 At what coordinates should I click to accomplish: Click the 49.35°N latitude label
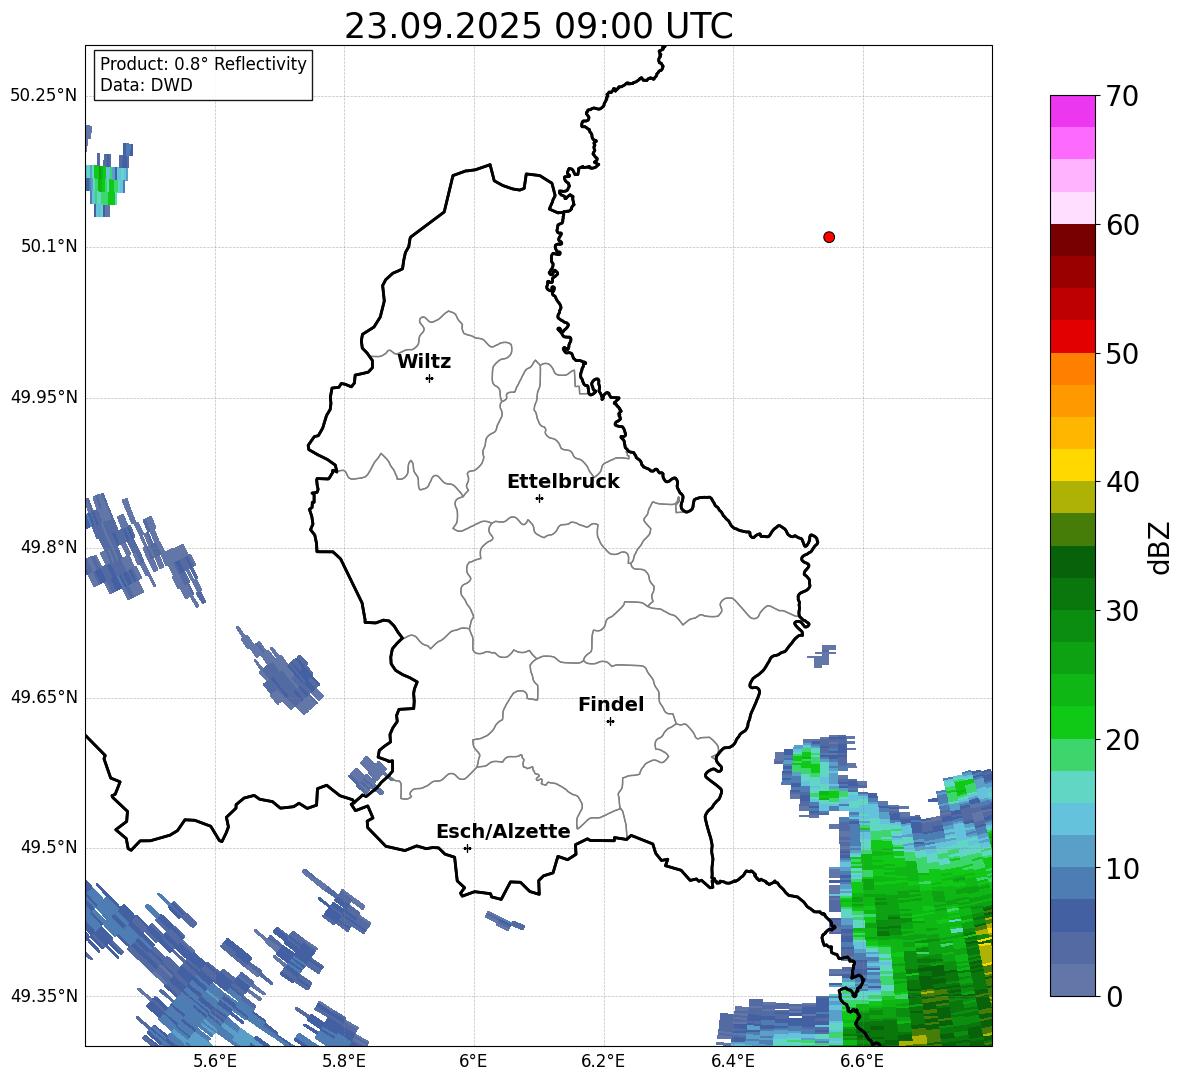tap(44, 996)
